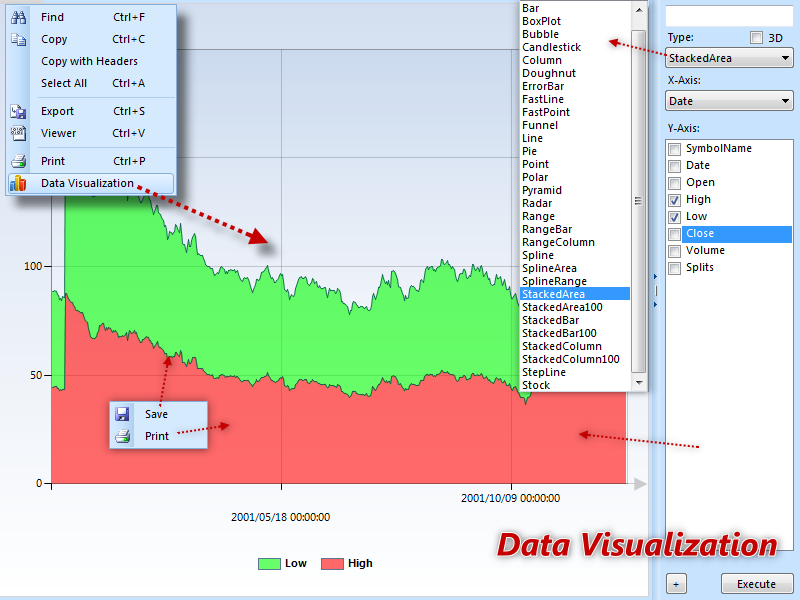The image size is (800, 600).
Task: Click Save in the chart popup menu
Action: [159, 414]
